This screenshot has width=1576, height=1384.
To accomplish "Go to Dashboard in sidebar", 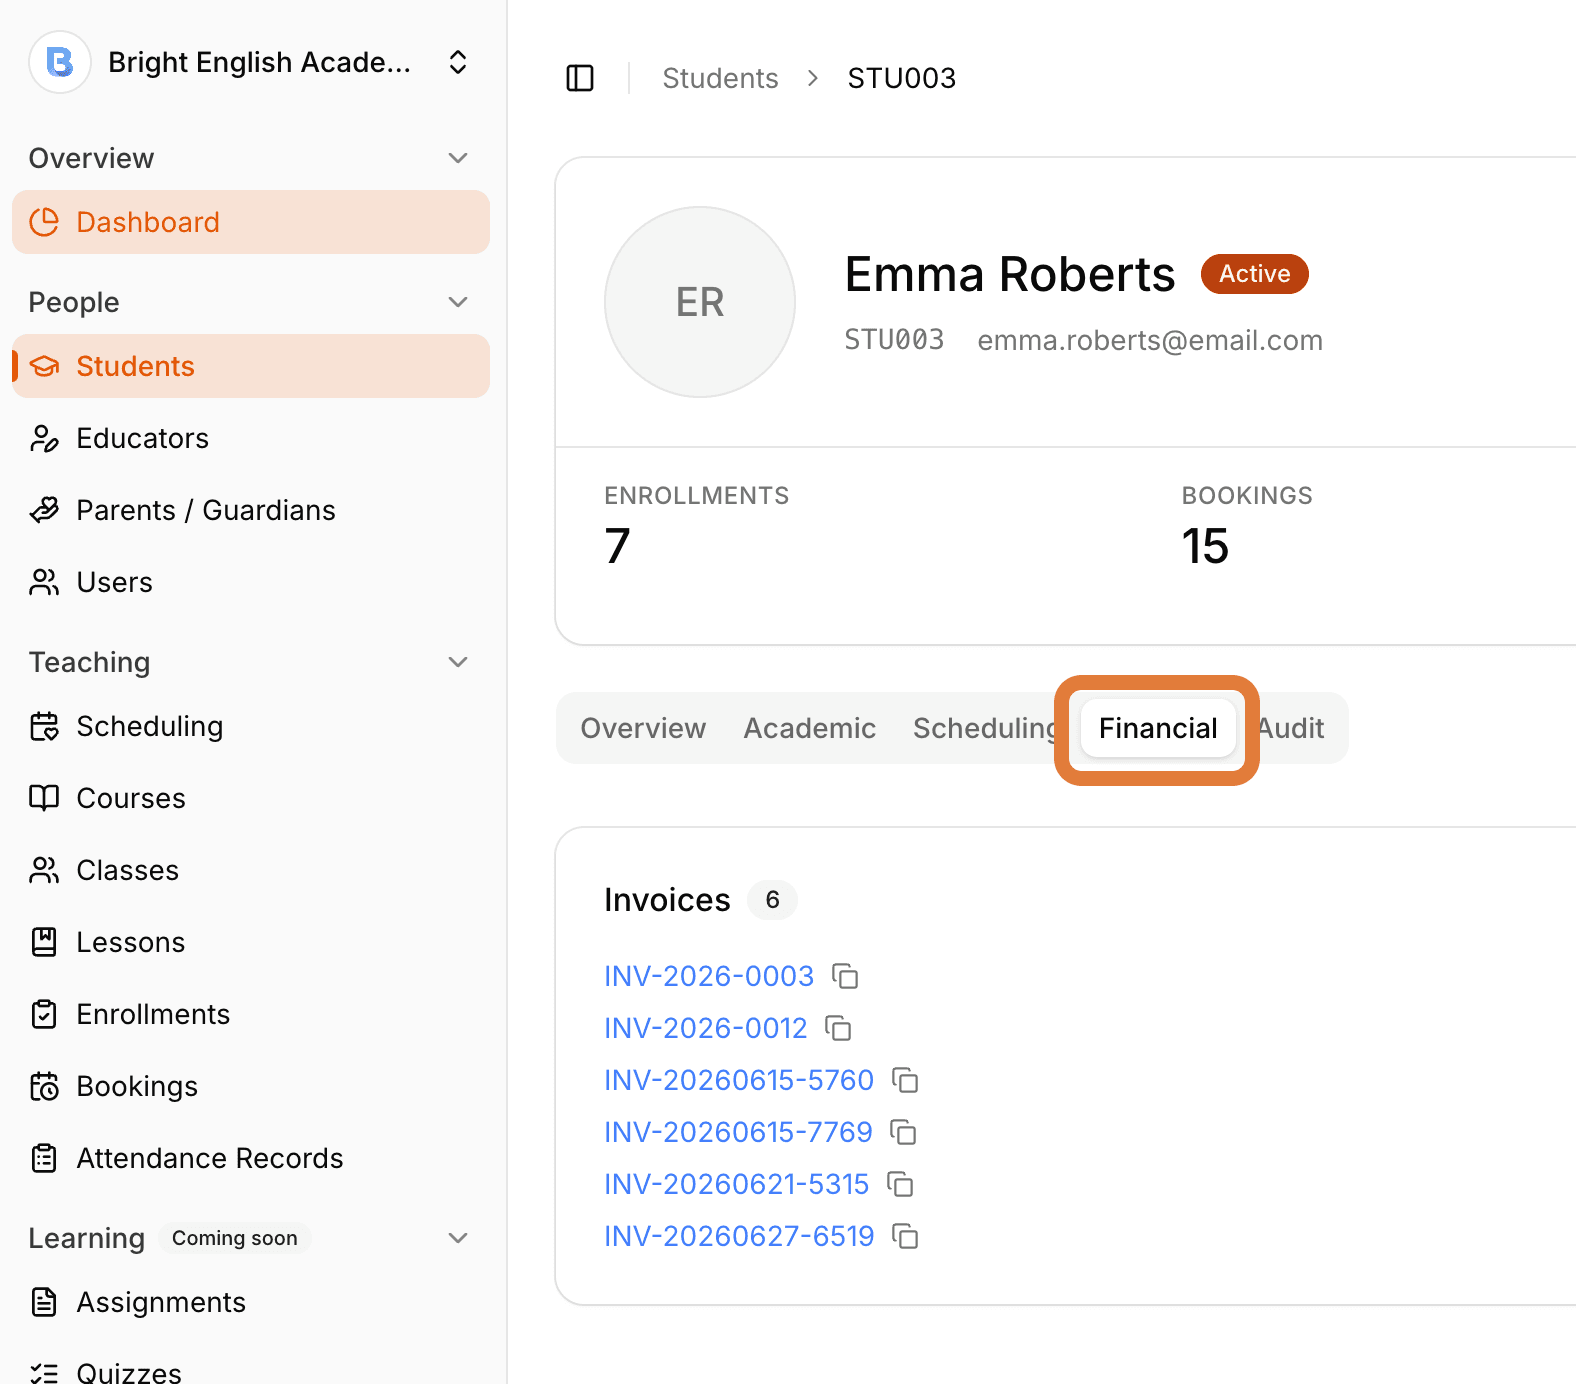I will pos(251,222).
